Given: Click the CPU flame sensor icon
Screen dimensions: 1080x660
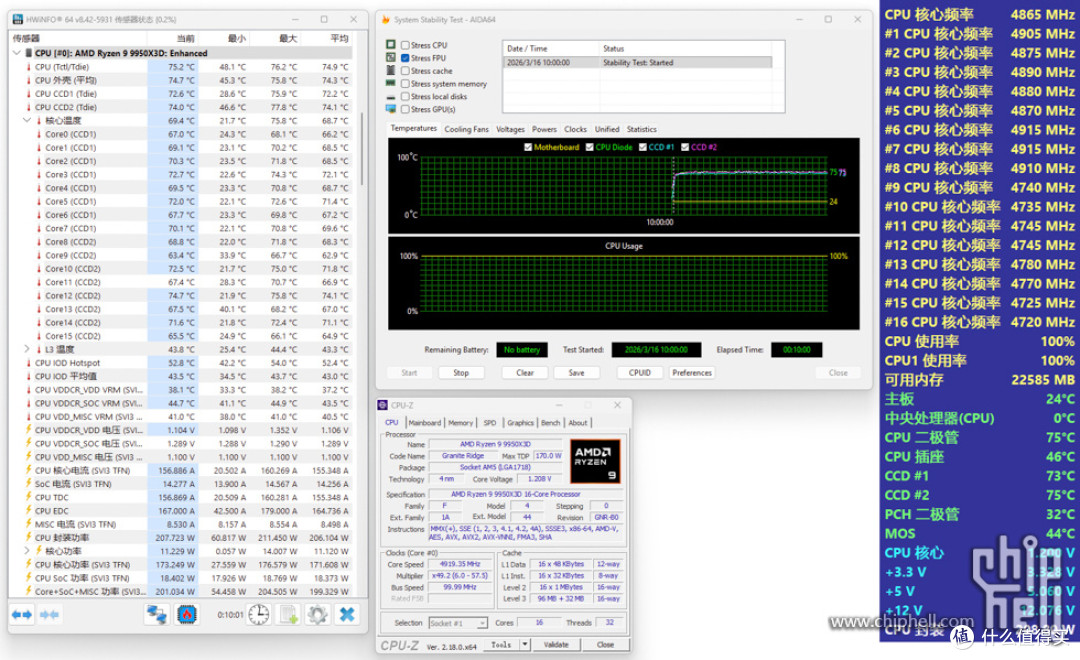Looking at the screenshot, I should pos(187,615).
